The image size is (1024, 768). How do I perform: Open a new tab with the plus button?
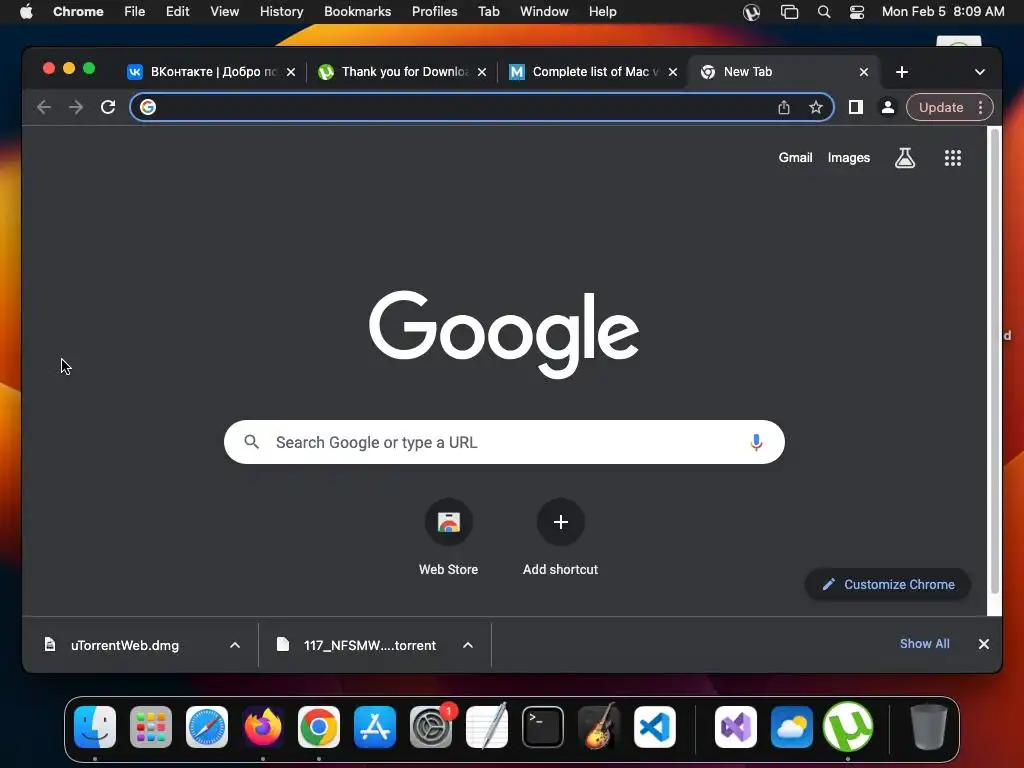tap(902, 72)
